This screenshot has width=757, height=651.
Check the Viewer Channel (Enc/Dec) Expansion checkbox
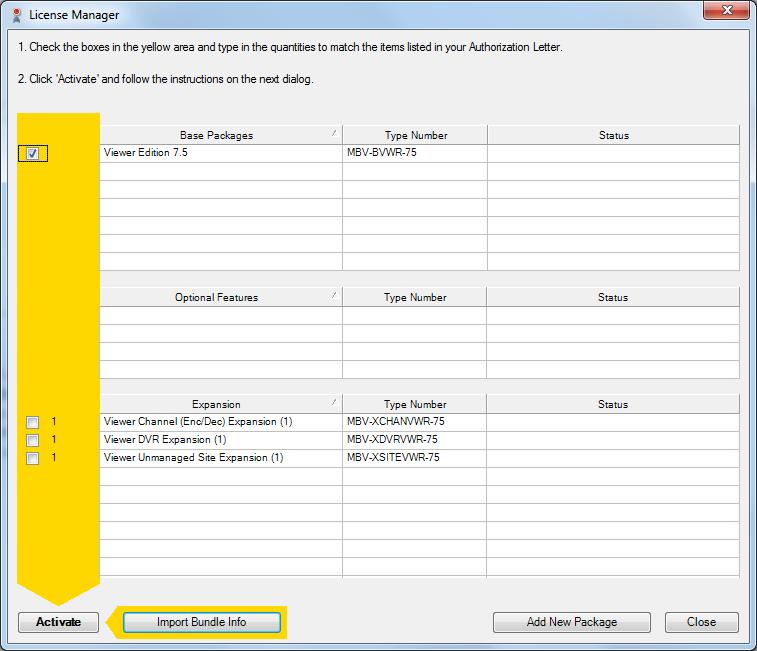[x=32, y=423]
